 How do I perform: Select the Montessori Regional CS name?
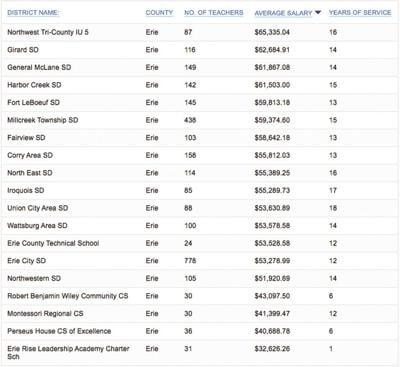[x=45, y=314]
